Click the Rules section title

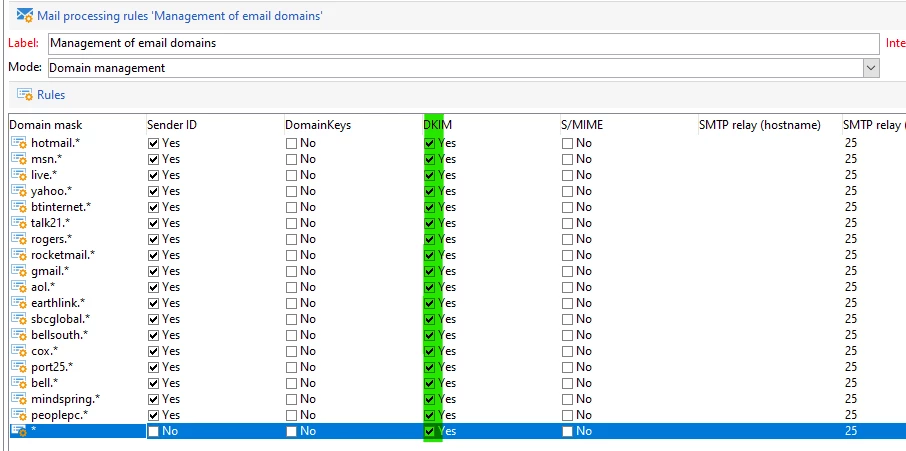click(51, 95)
